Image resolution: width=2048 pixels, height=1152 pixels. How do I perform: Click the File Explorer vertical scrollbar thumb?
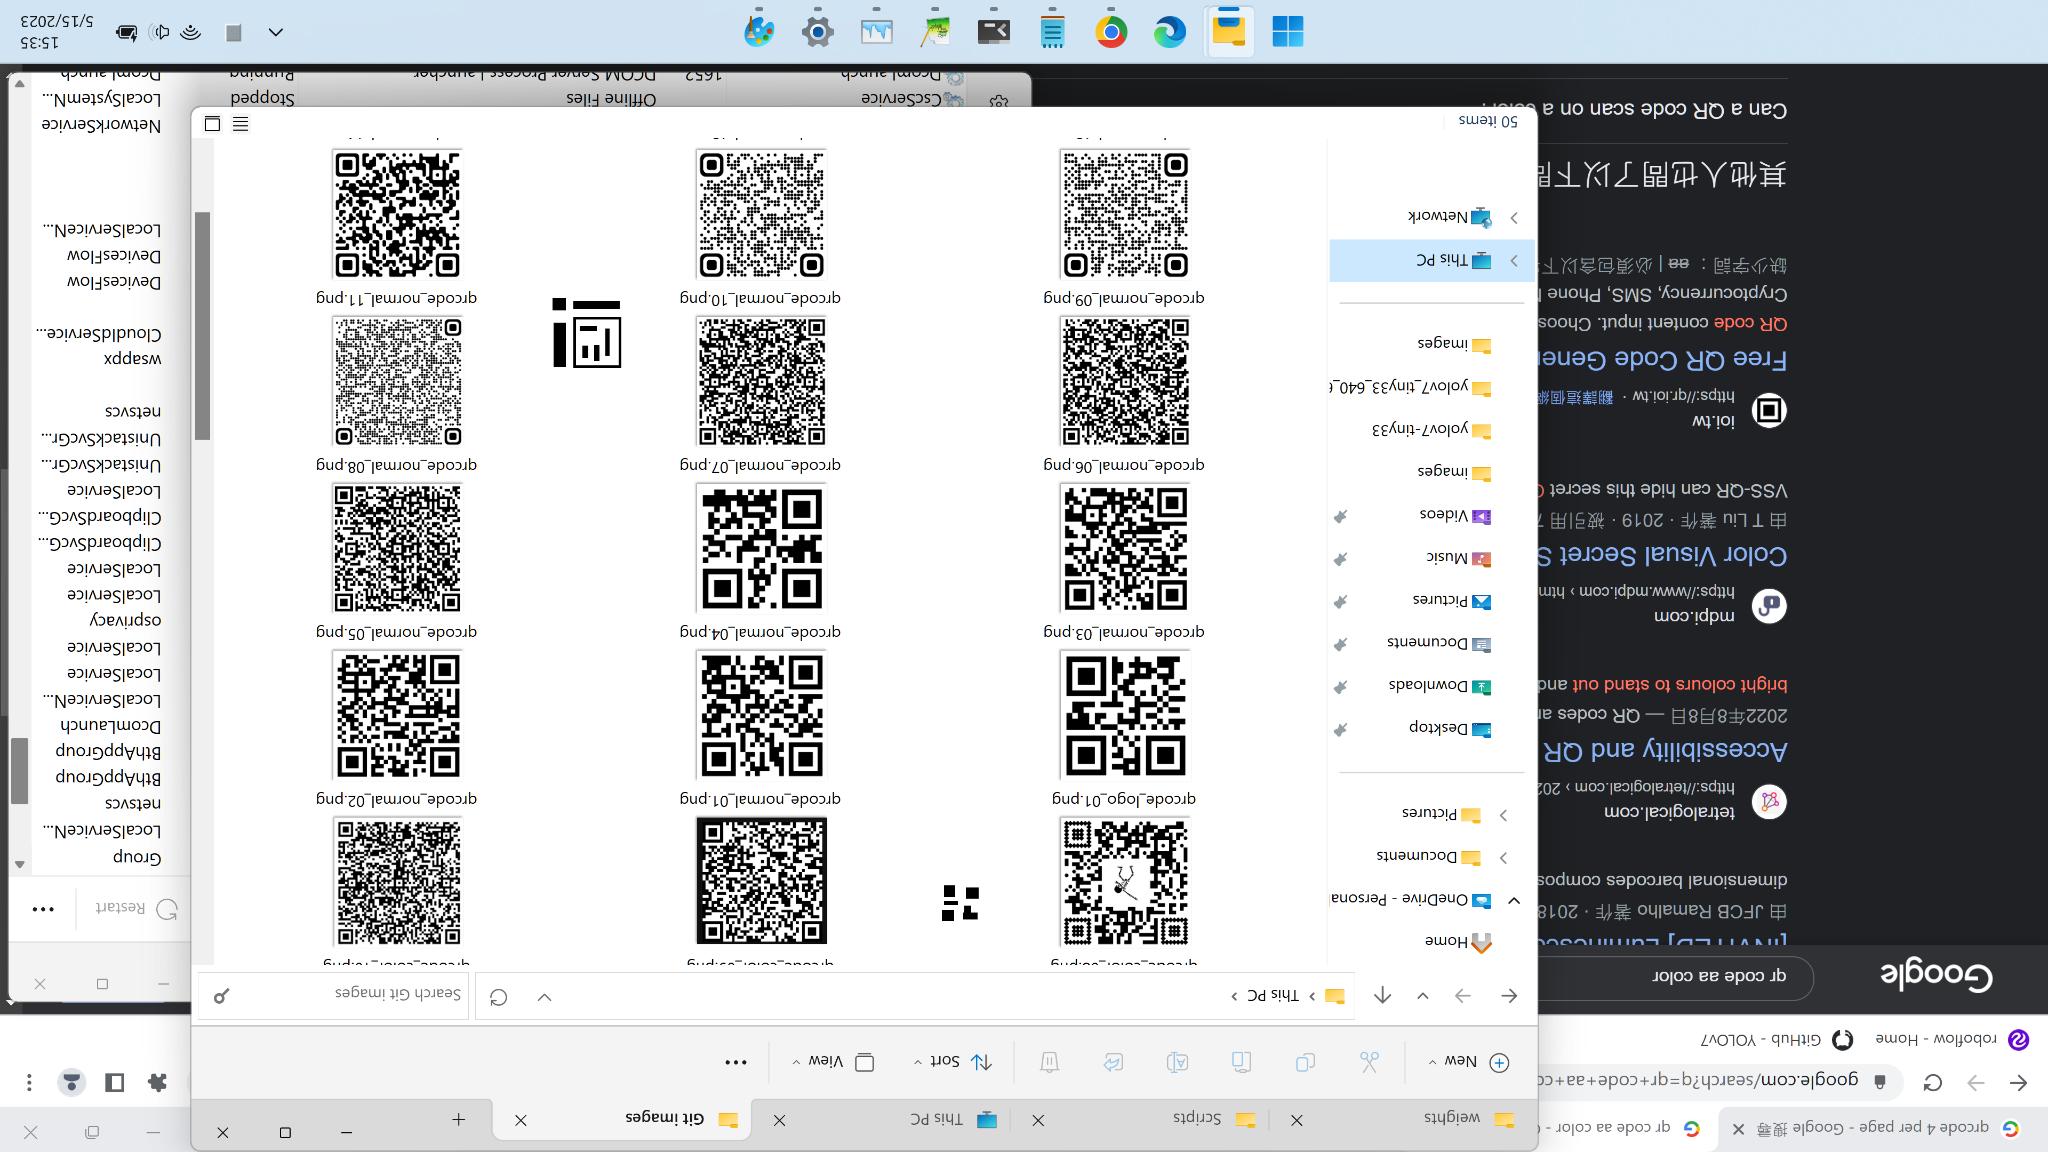[202, 325]
